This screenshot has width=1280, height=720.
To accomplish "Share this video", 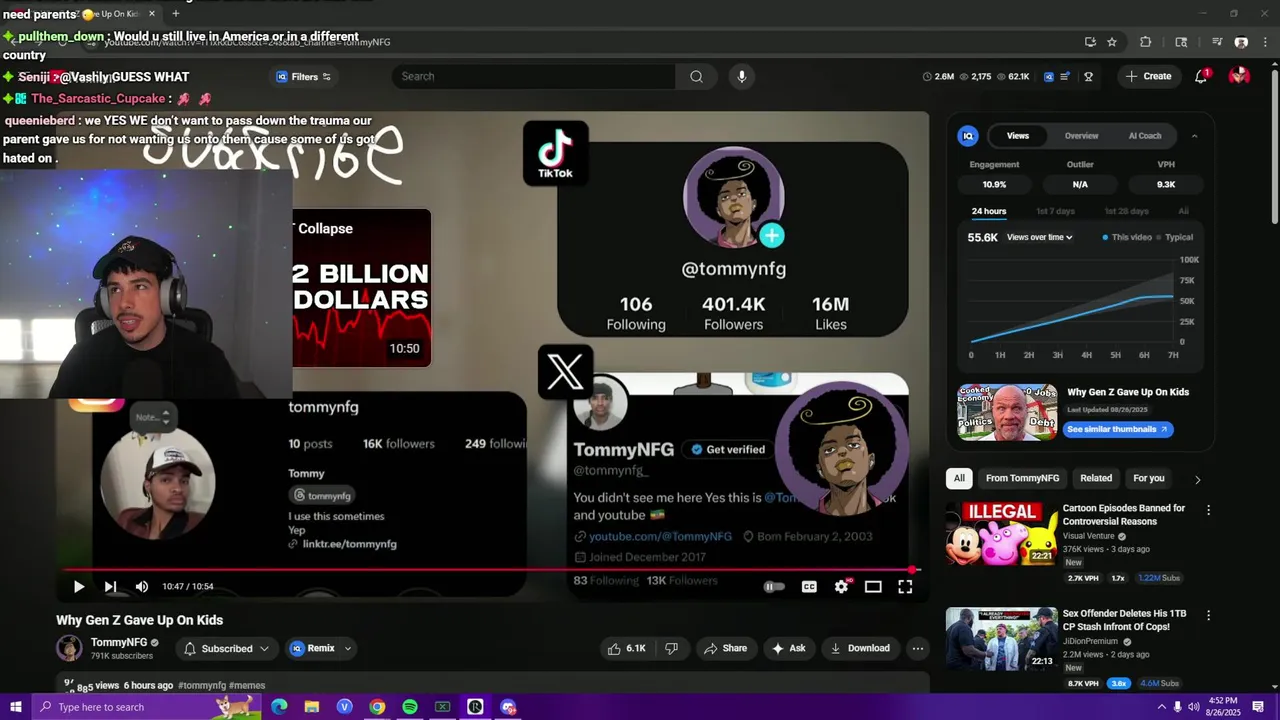I will [726, 648].
